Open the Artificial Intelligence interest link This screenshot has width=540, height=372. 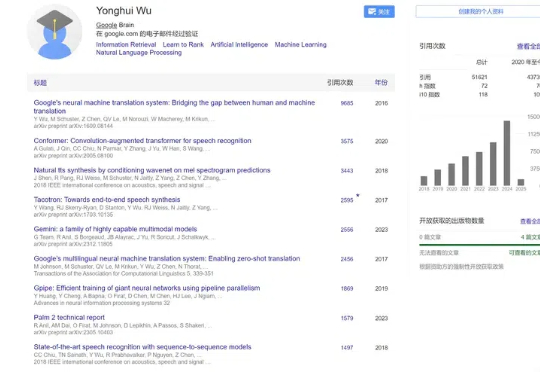(239, 45)
